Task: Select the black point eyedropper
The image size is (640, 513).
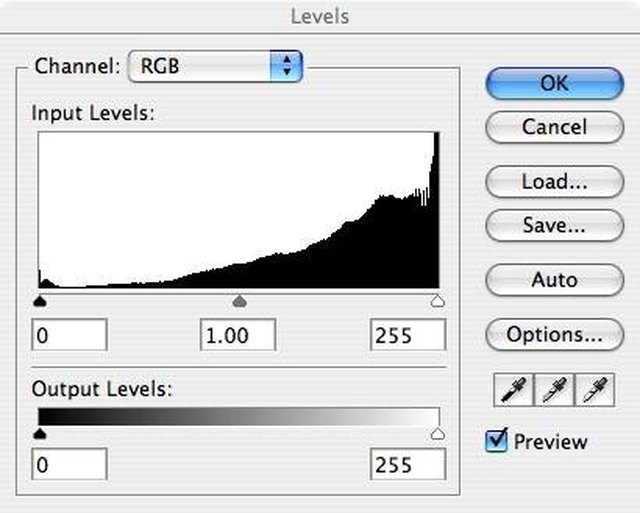Action: click(x=513, y=390)
